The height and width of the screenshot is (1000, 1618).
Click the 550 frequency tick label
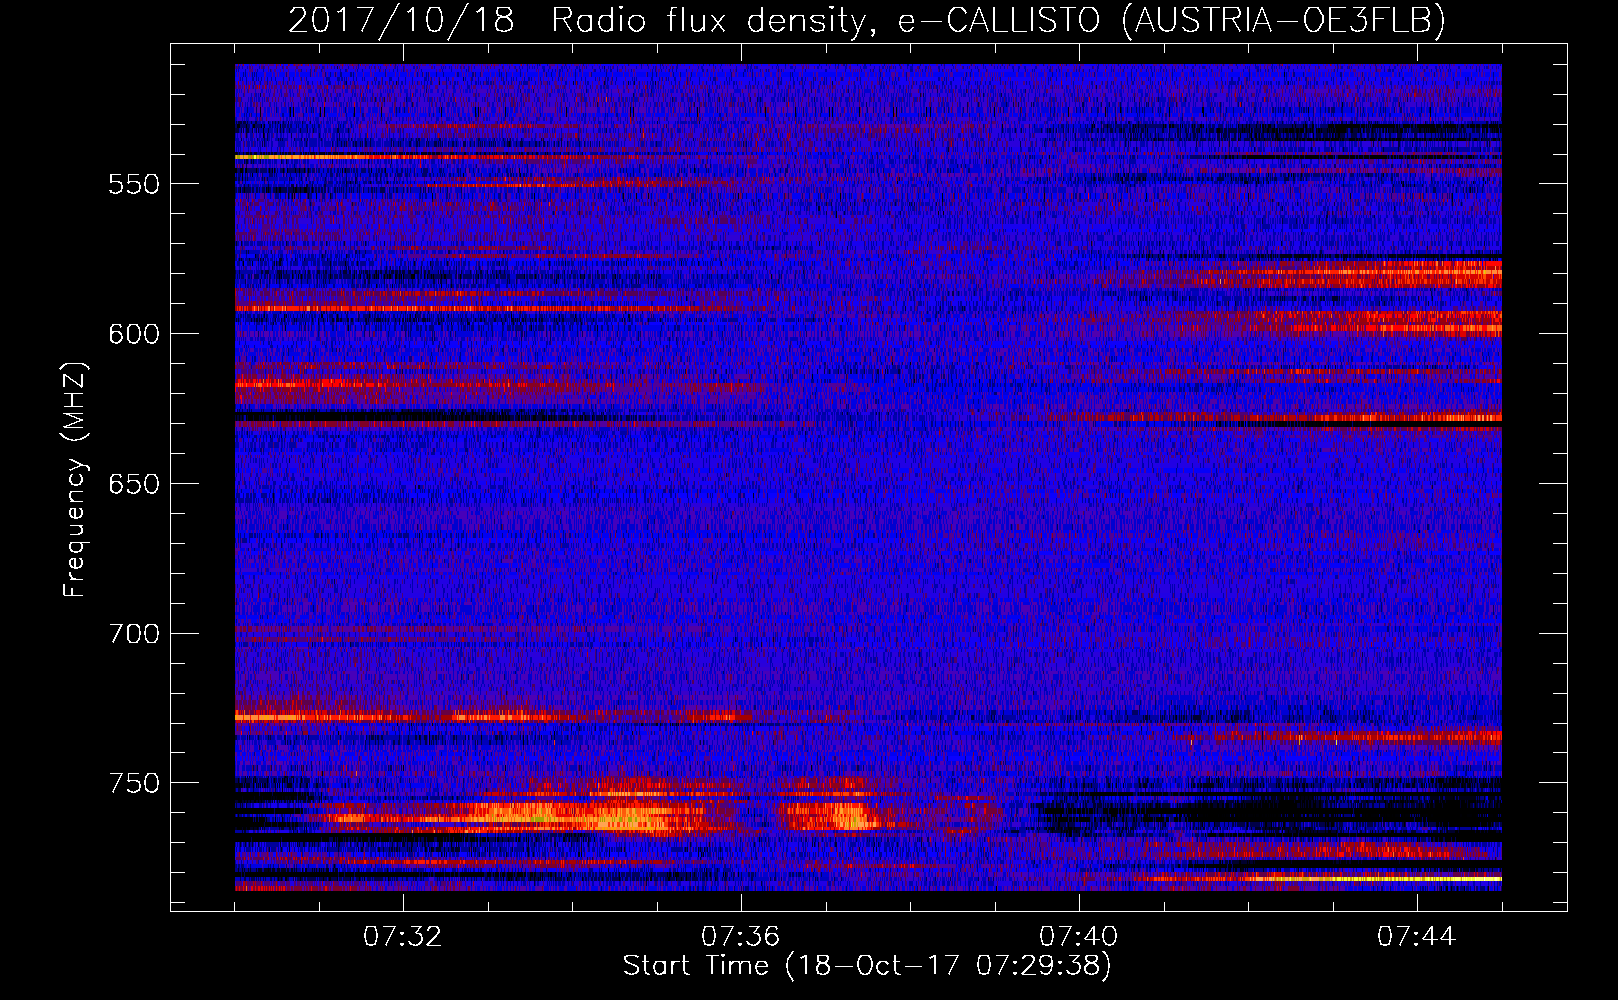click(x=134, y=184)
